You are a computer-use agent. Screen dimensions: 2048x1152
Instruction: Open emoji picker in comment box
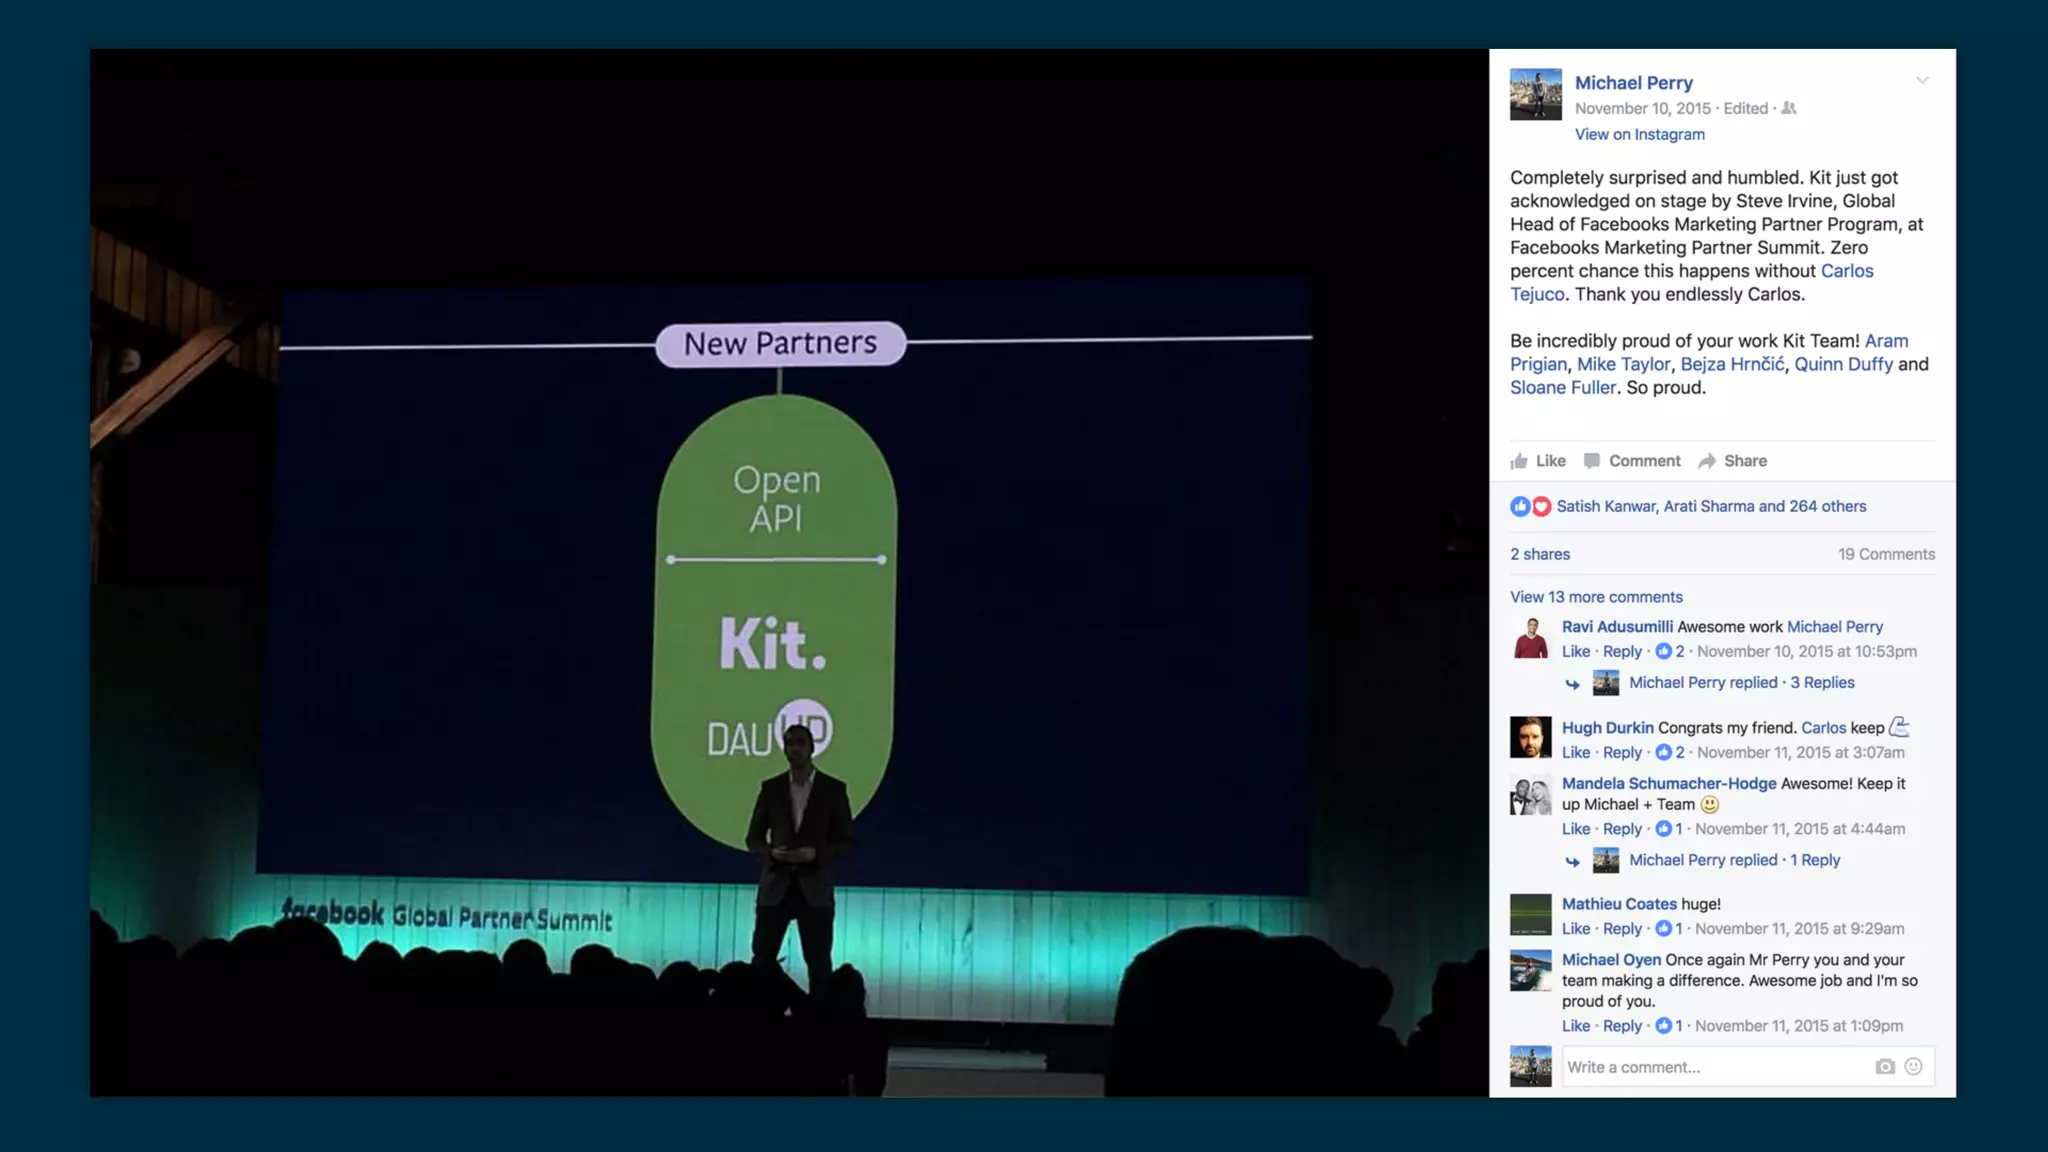point(1913,1067)
